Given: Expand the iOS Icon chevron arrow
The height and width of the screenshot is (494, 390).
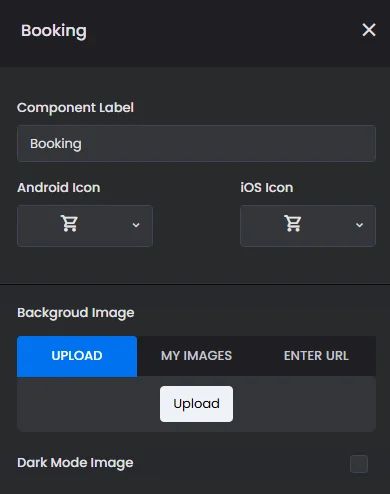Looking at the screenshot, I should [359, 225].
